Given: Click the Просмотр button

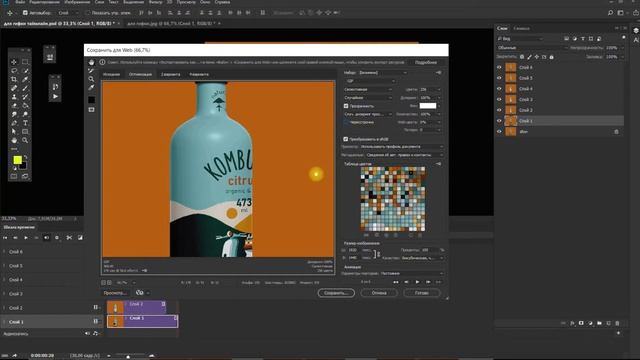Looking at the screenshot, I should pyautogui.click(x=116, y=293).
